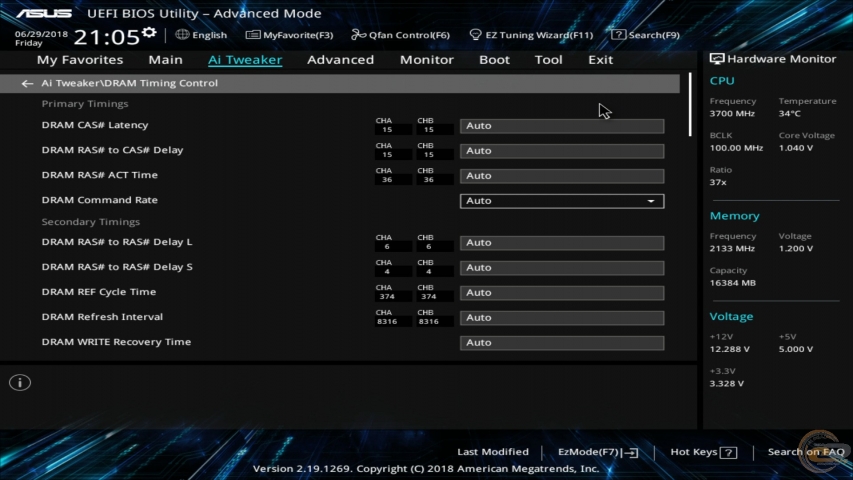
Task: Click the 2133 MHz memory frequency value
Action: point(732,249)
